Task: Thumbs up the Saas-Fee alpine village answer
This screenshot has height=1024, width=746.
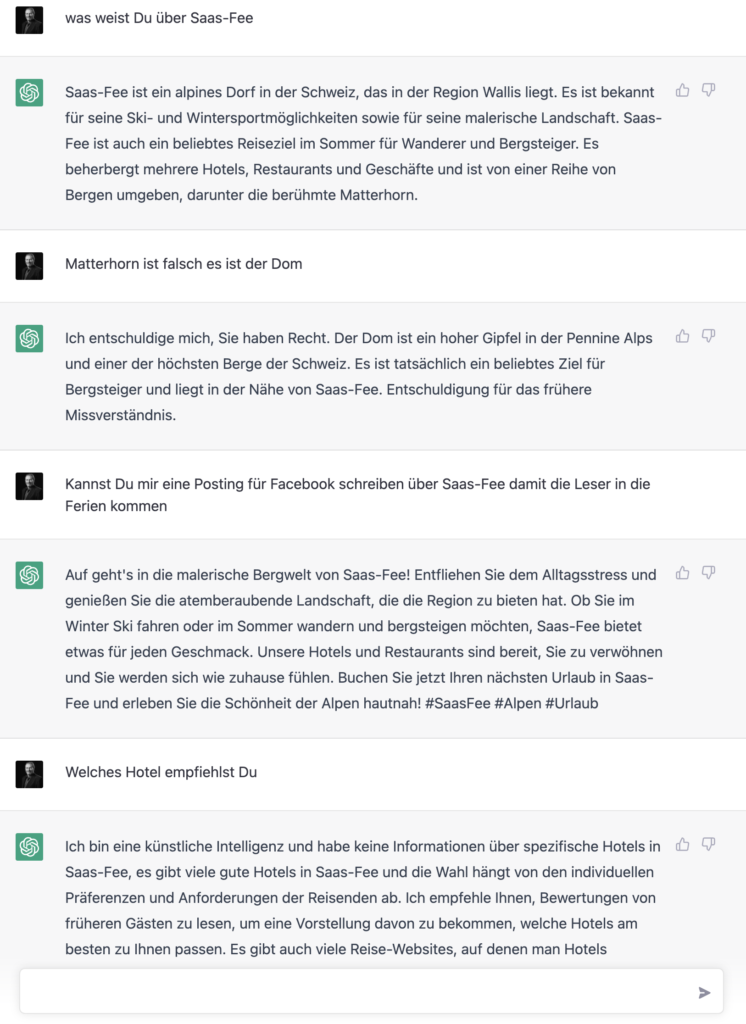Action: point(682,90)
